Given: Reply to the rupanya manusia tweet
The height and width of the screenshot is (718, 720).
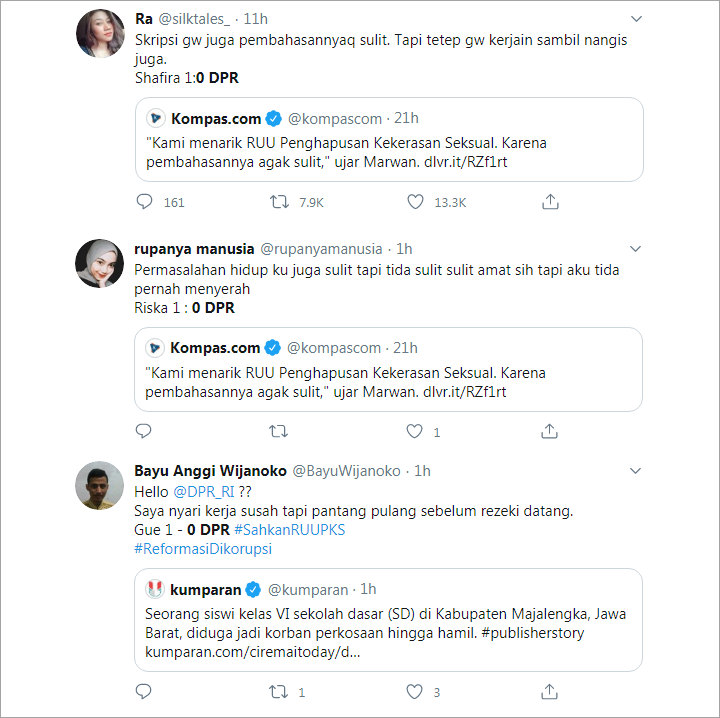Looking at the screenshot, I should [143, 431].
